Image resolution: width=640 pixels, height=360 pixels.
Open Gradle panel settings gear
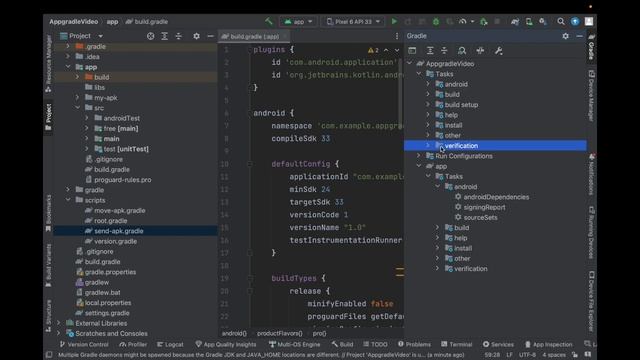(x=565, y=36)
